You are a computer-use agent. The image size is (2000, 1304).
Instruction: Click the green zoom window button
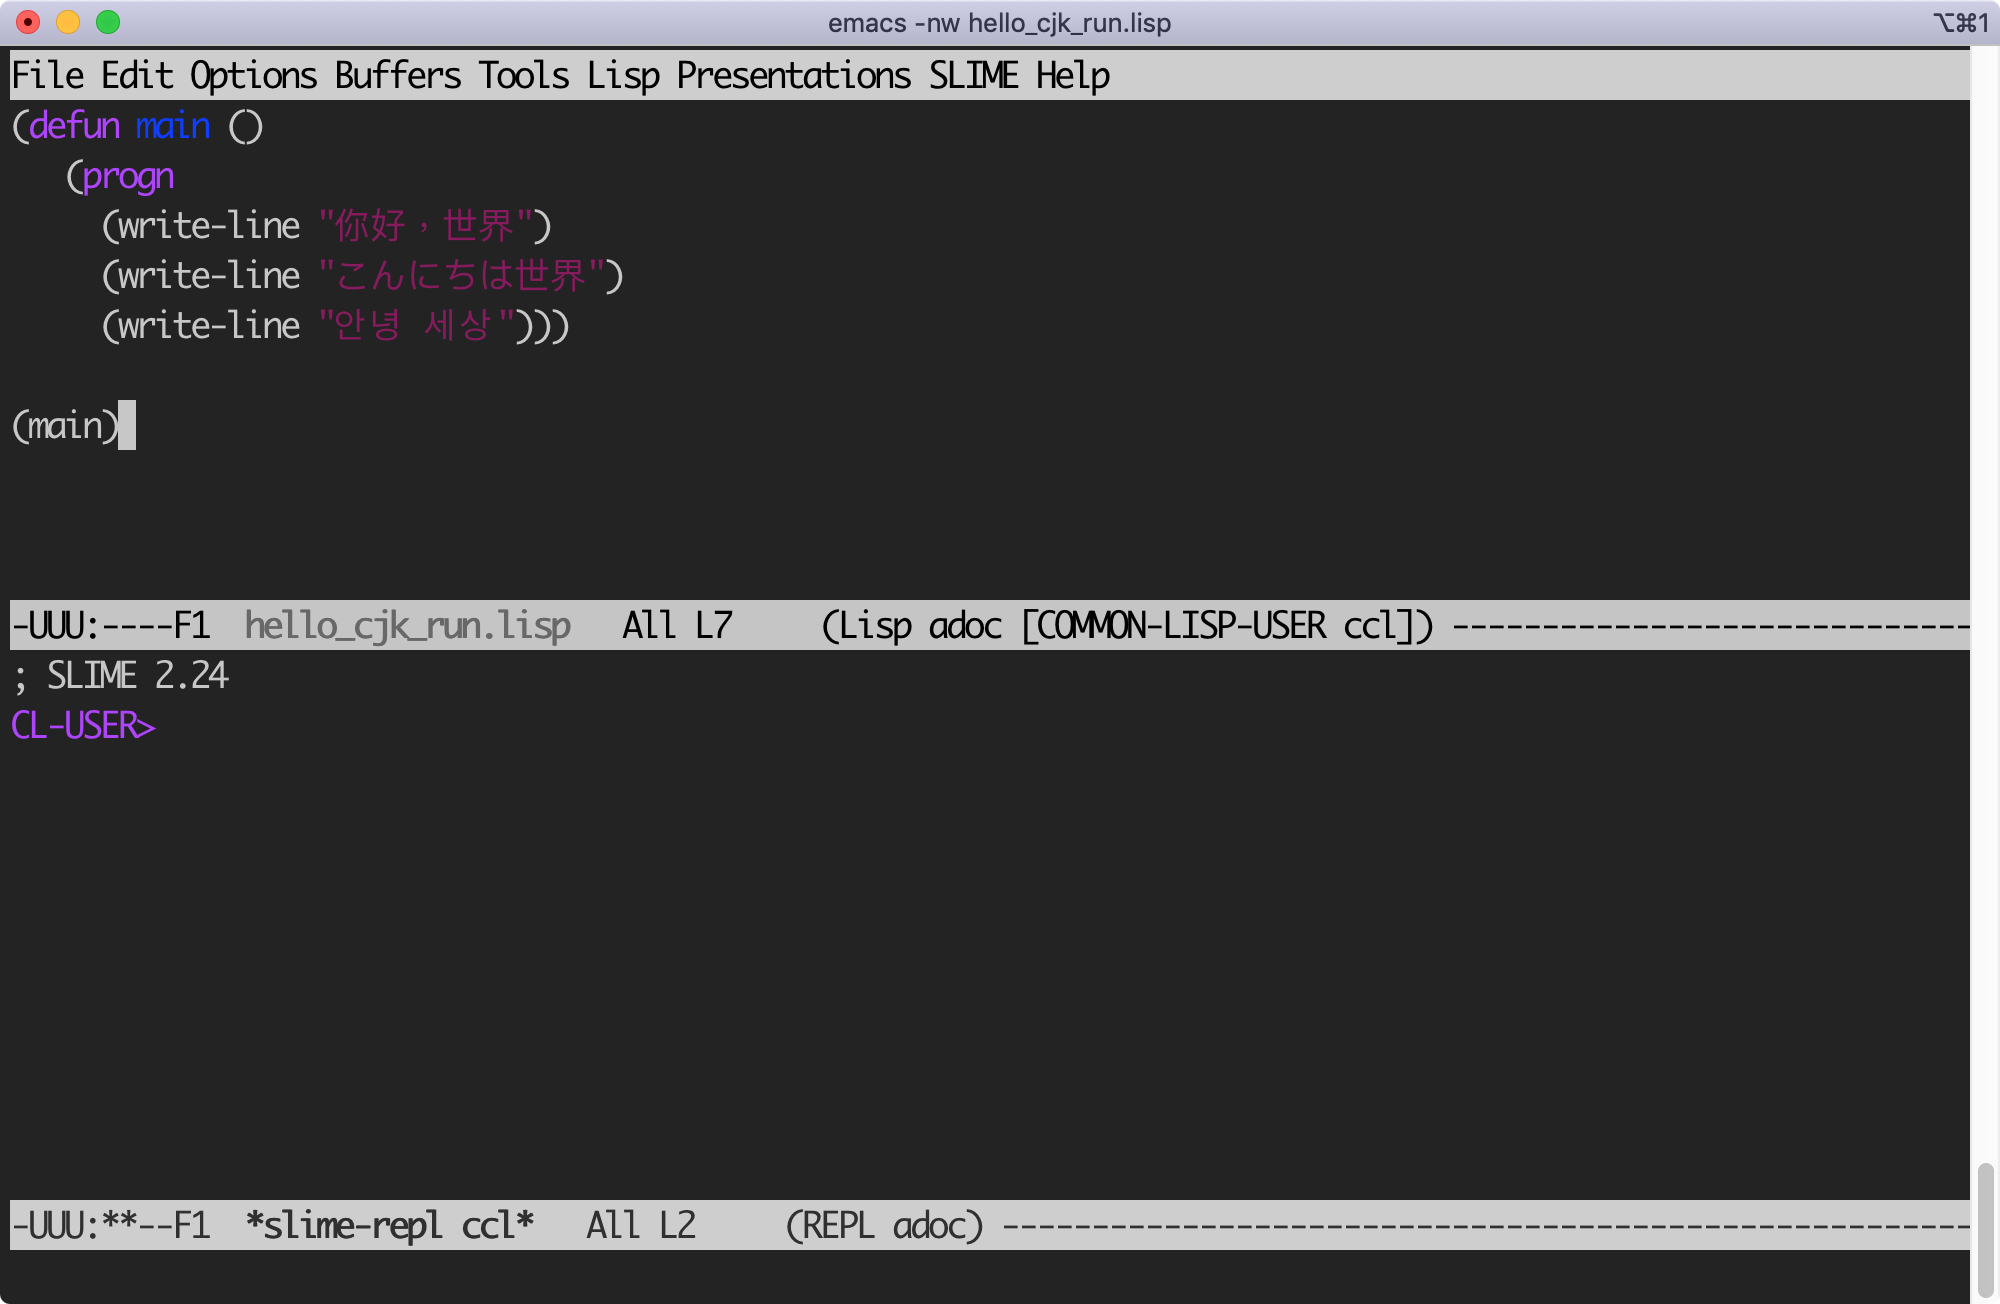108,22
